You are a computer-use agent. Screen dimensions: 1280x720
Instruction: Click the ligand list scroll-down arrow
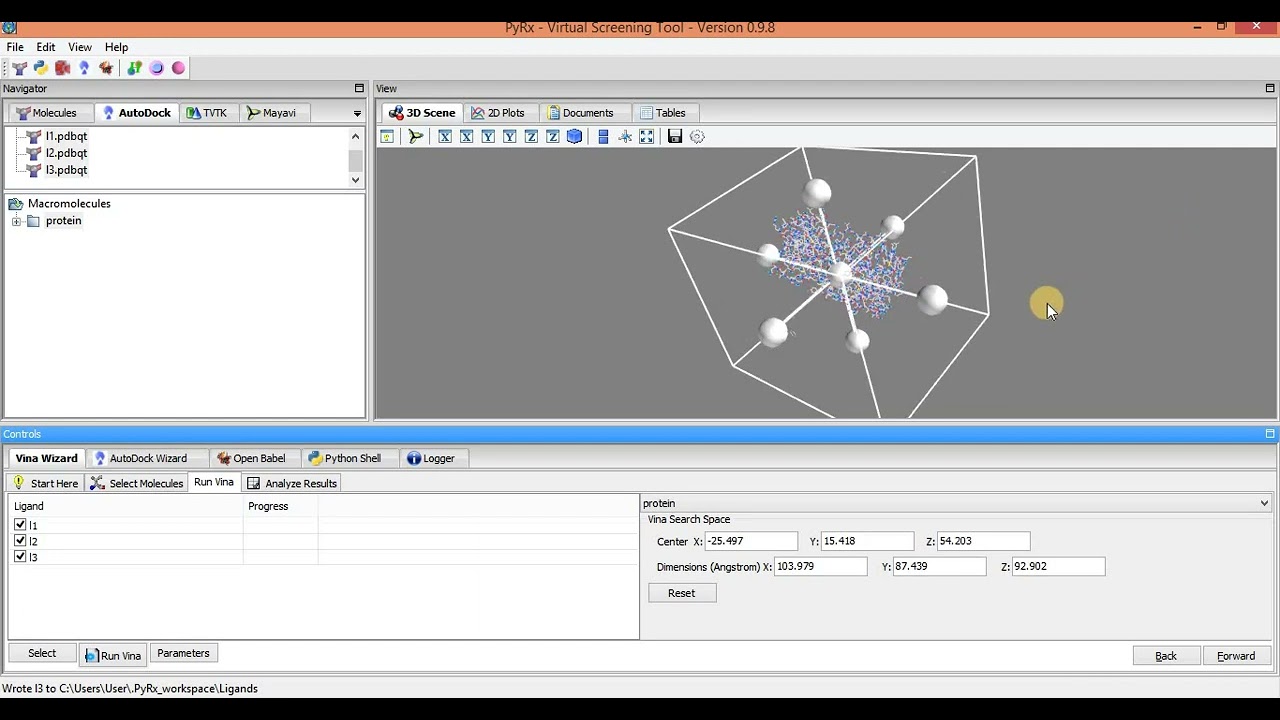[355, 180]
